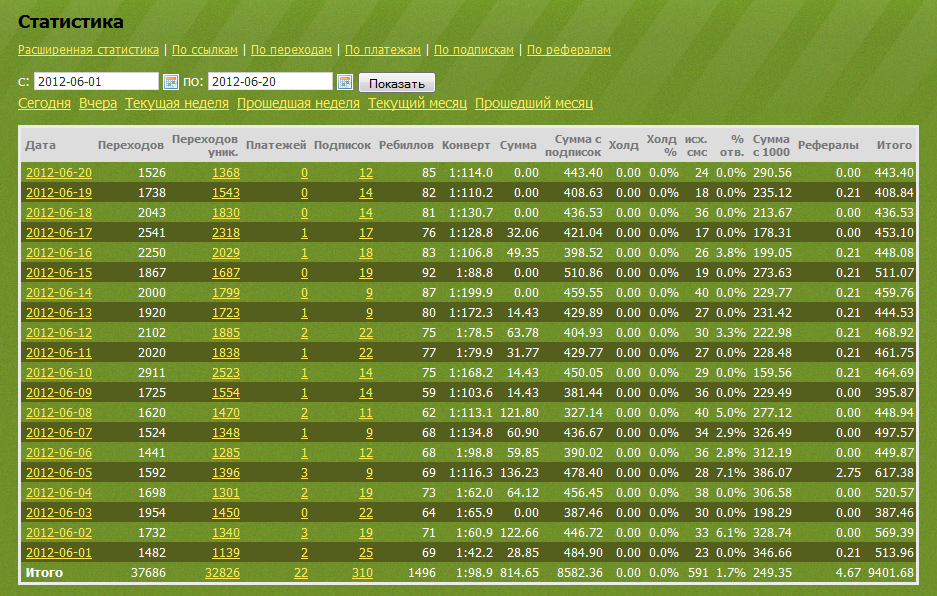Open date 2012-06-10 row link

pos(59,373)
